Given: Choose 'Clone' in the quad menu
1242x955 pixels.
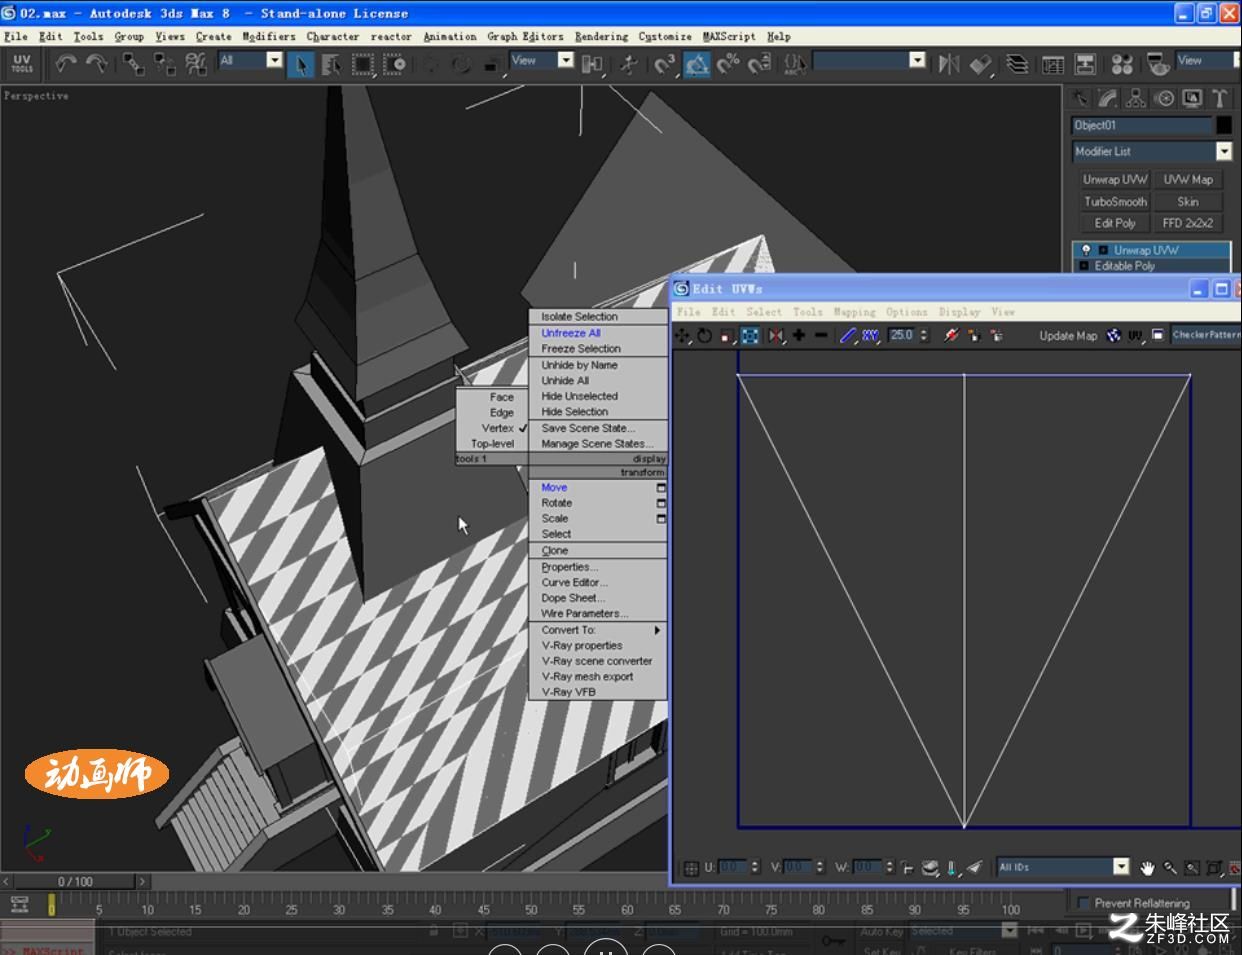Looking at the screenshot, I should pyautogui.click(x=555, y=551).
